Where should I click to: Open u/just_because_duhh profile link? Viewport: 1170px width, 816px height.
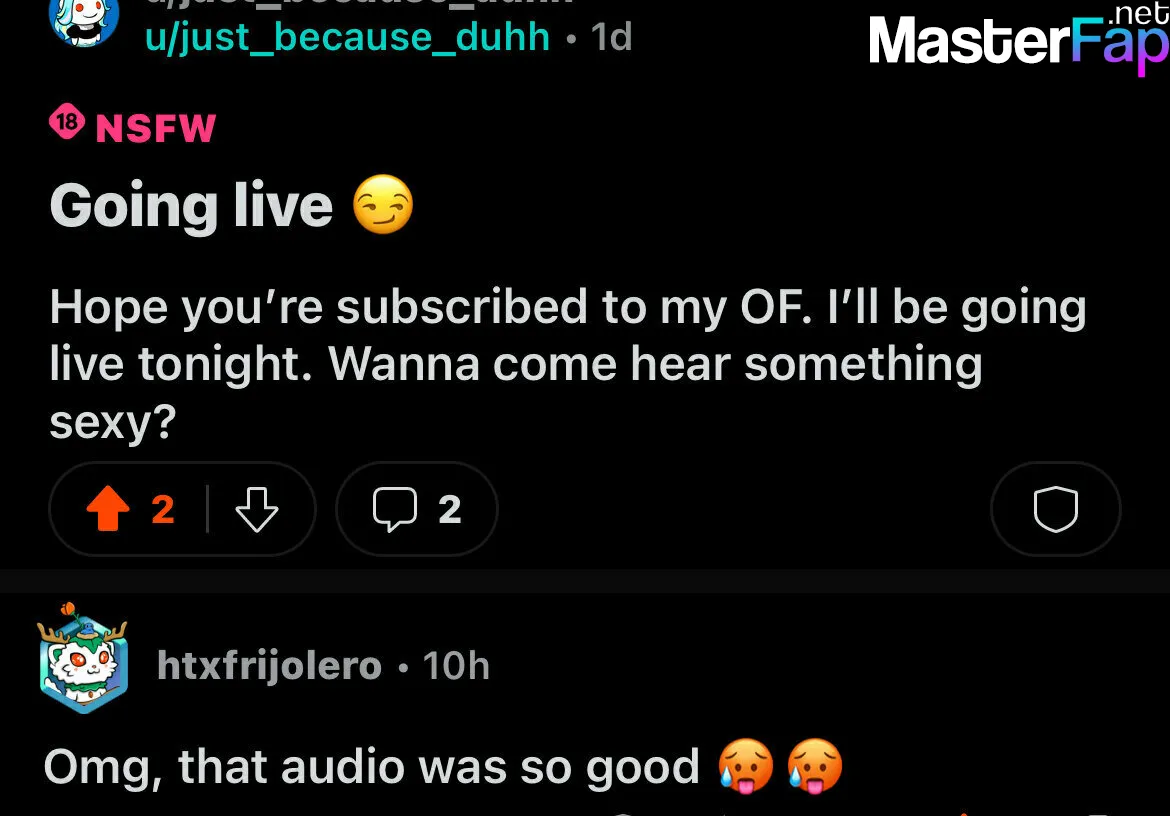click(x=348, y=37)
